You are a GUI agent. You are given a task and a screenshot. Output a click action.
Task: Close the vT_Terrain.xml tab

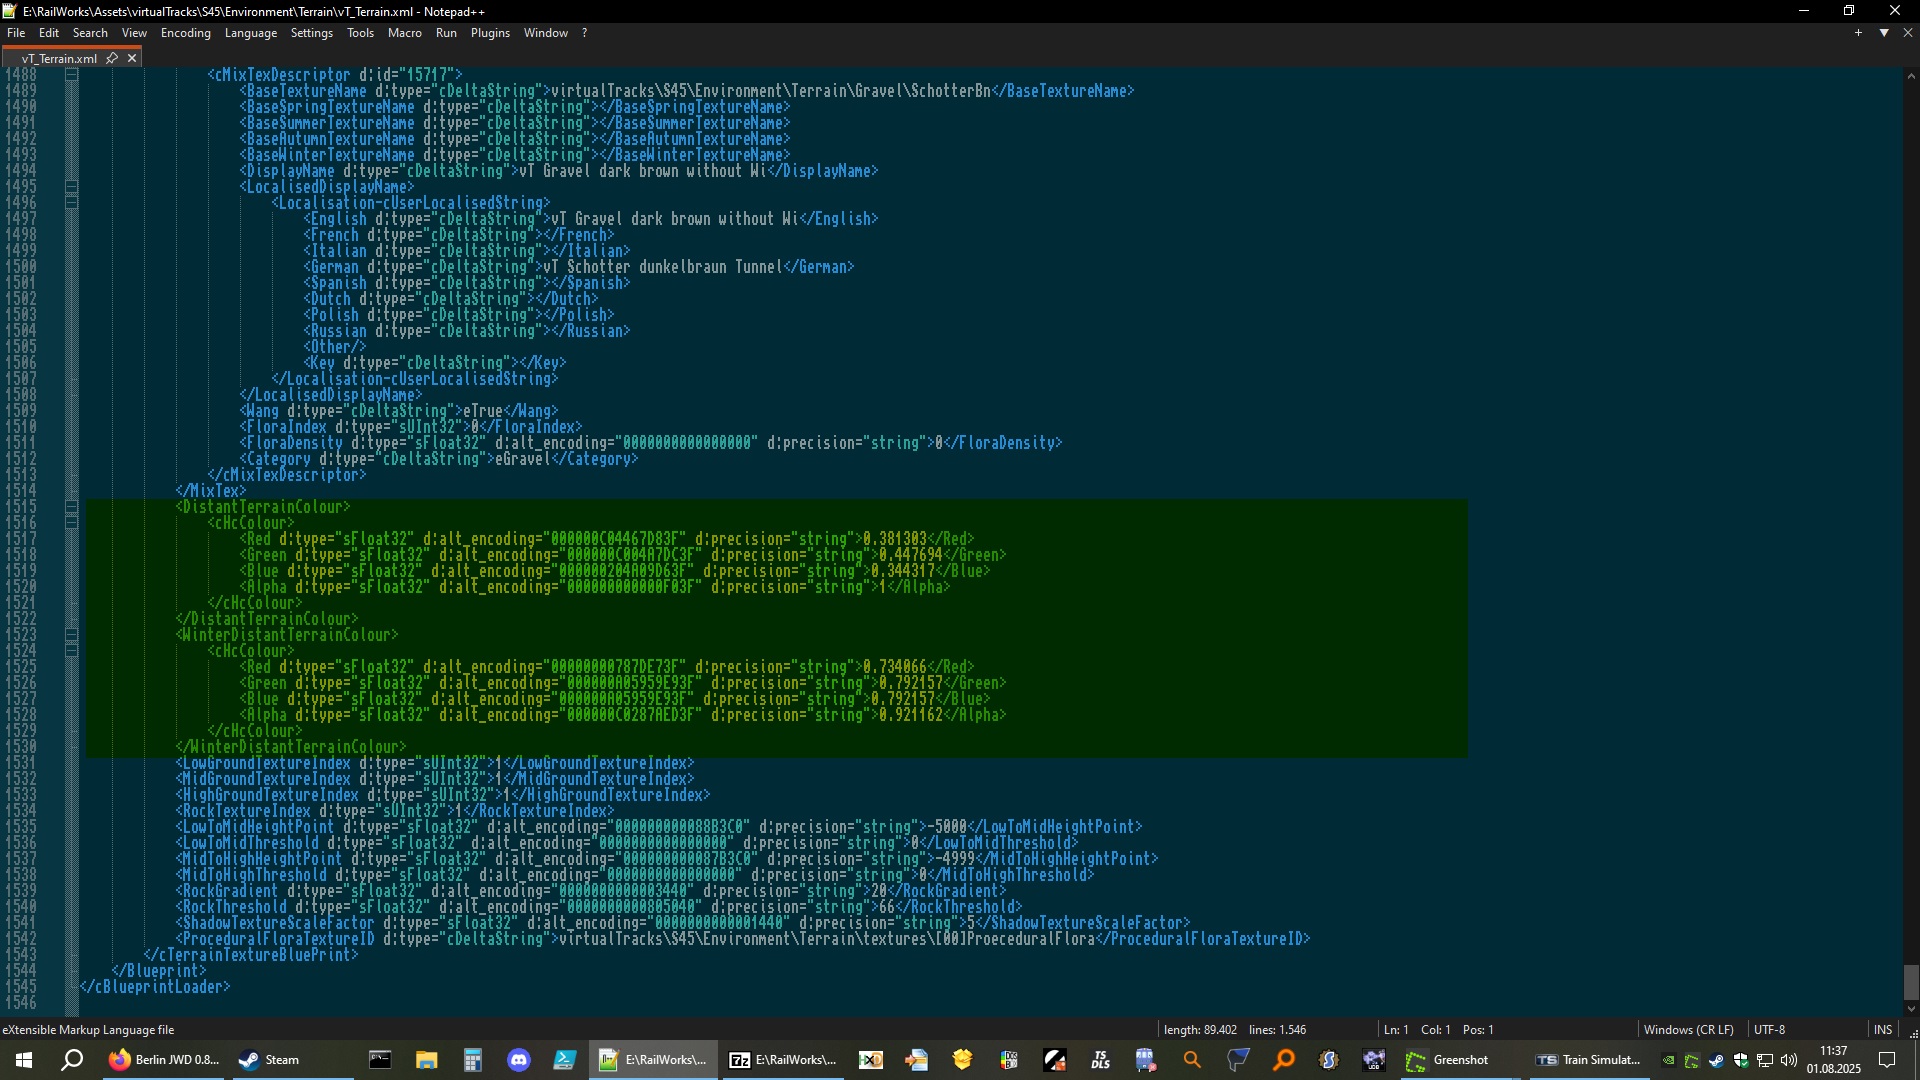132,58
